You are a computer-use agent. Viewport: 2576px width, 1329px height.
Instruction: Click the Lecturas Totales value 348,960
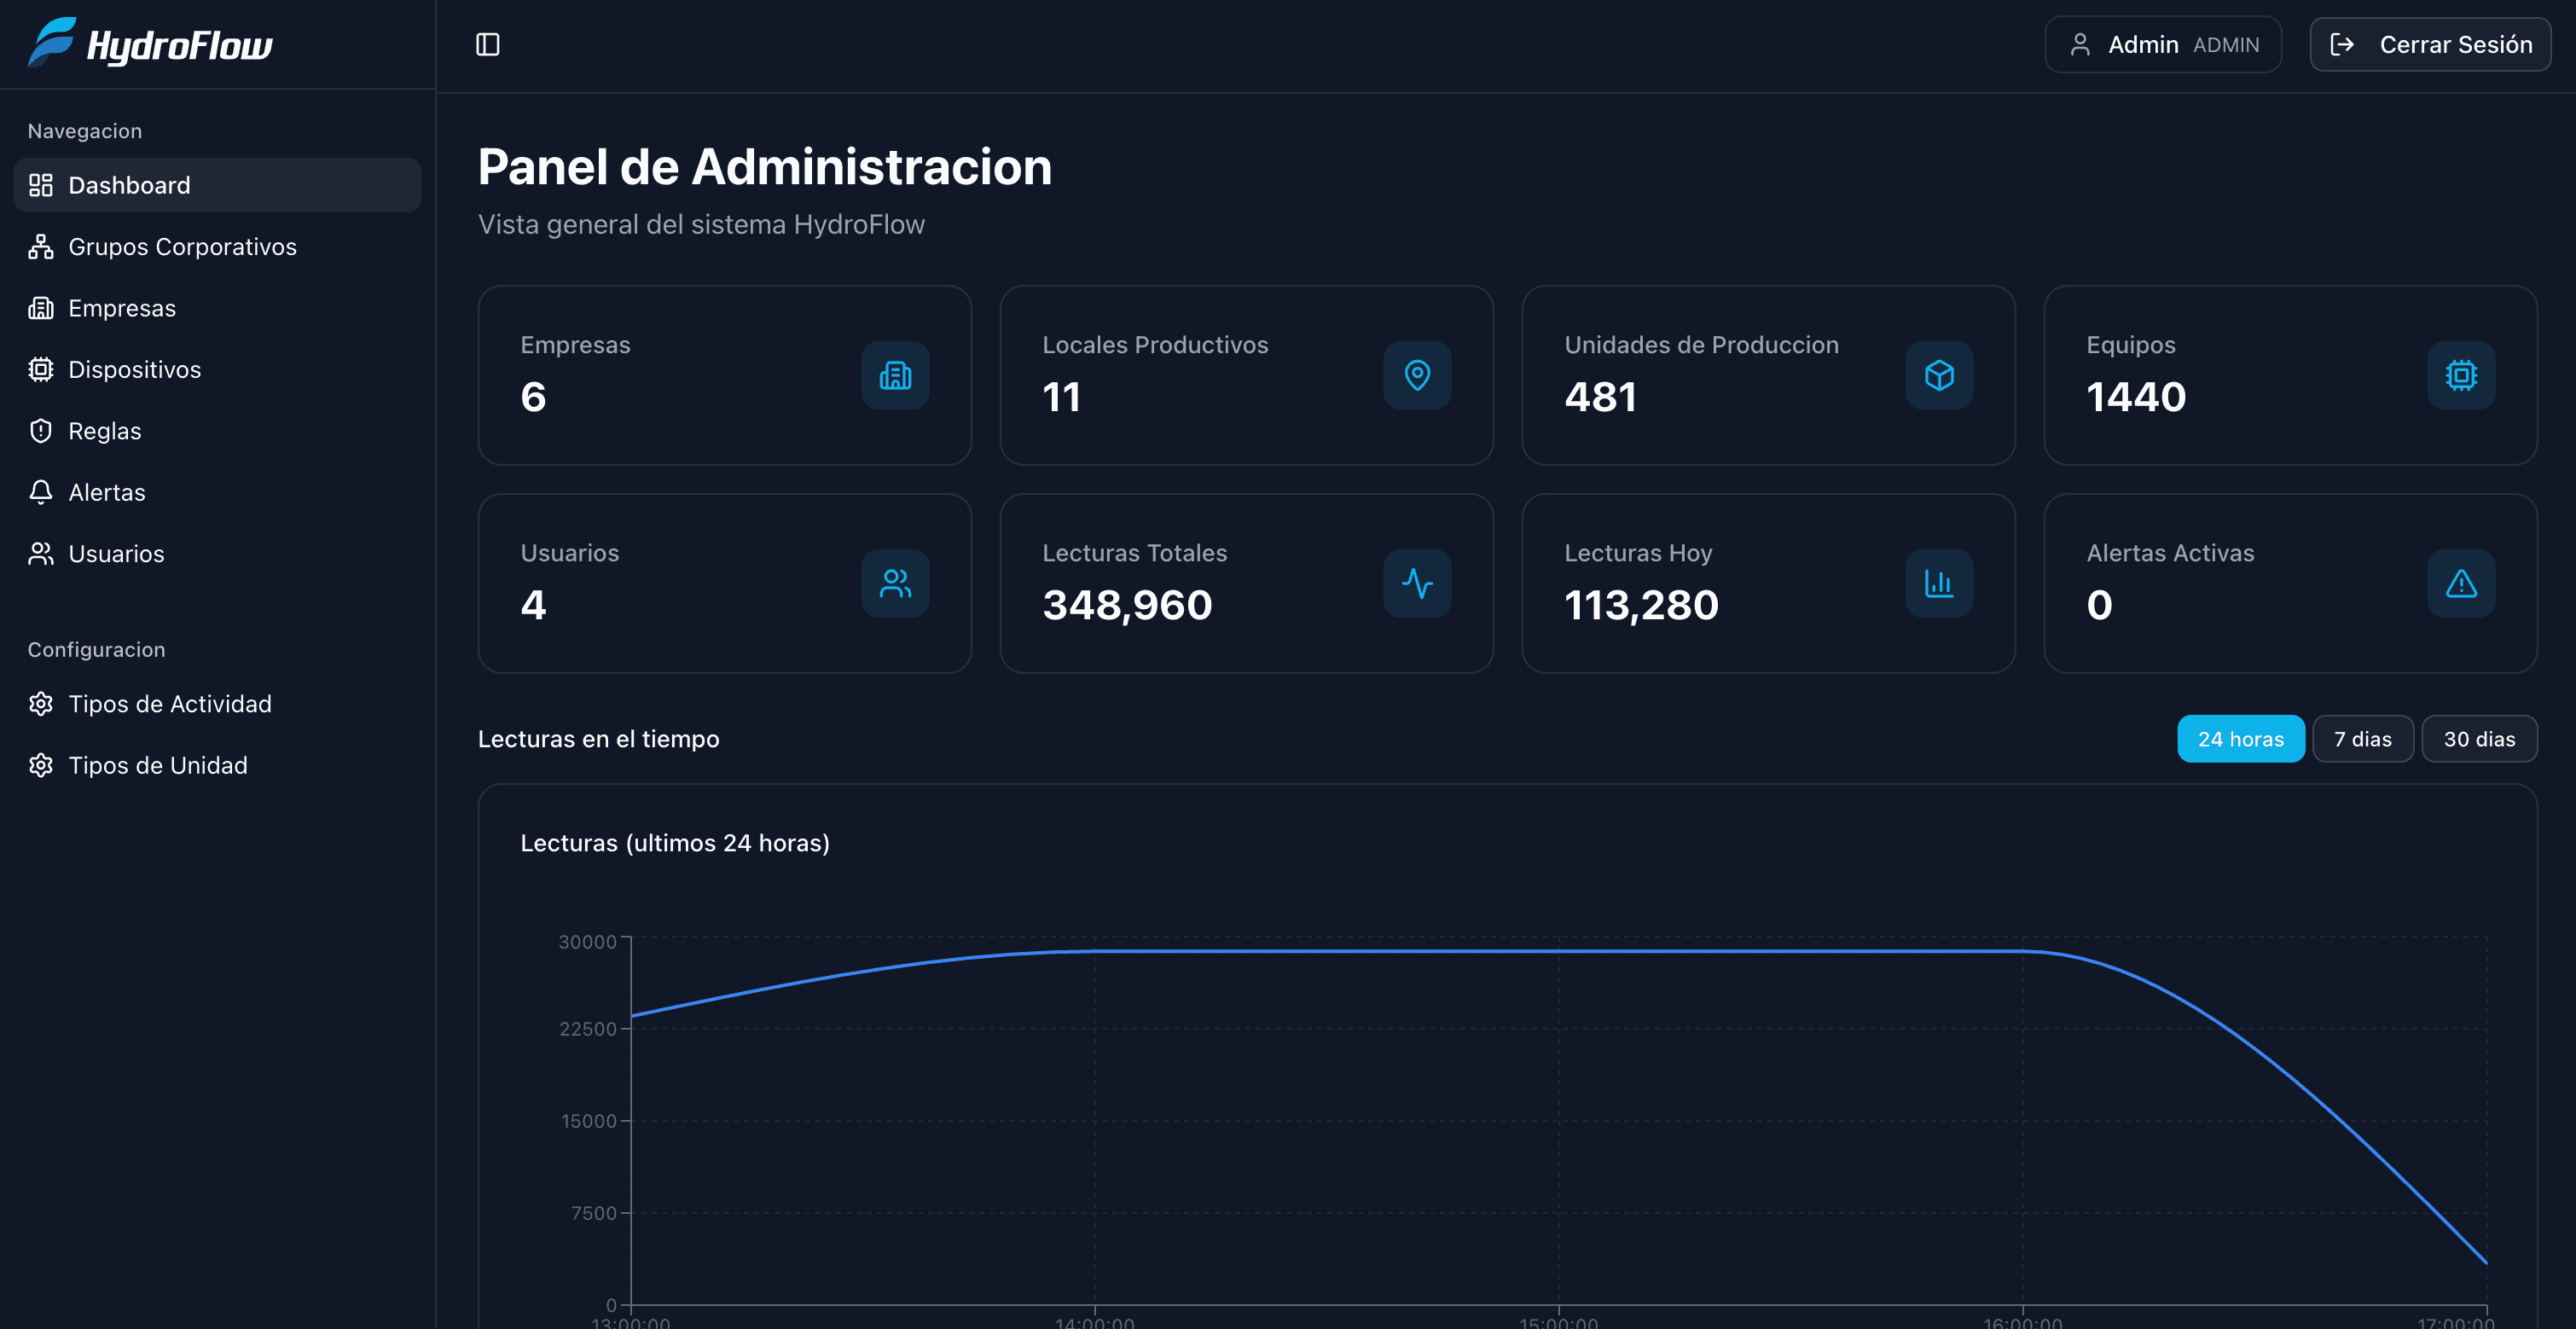[1127, 605]
